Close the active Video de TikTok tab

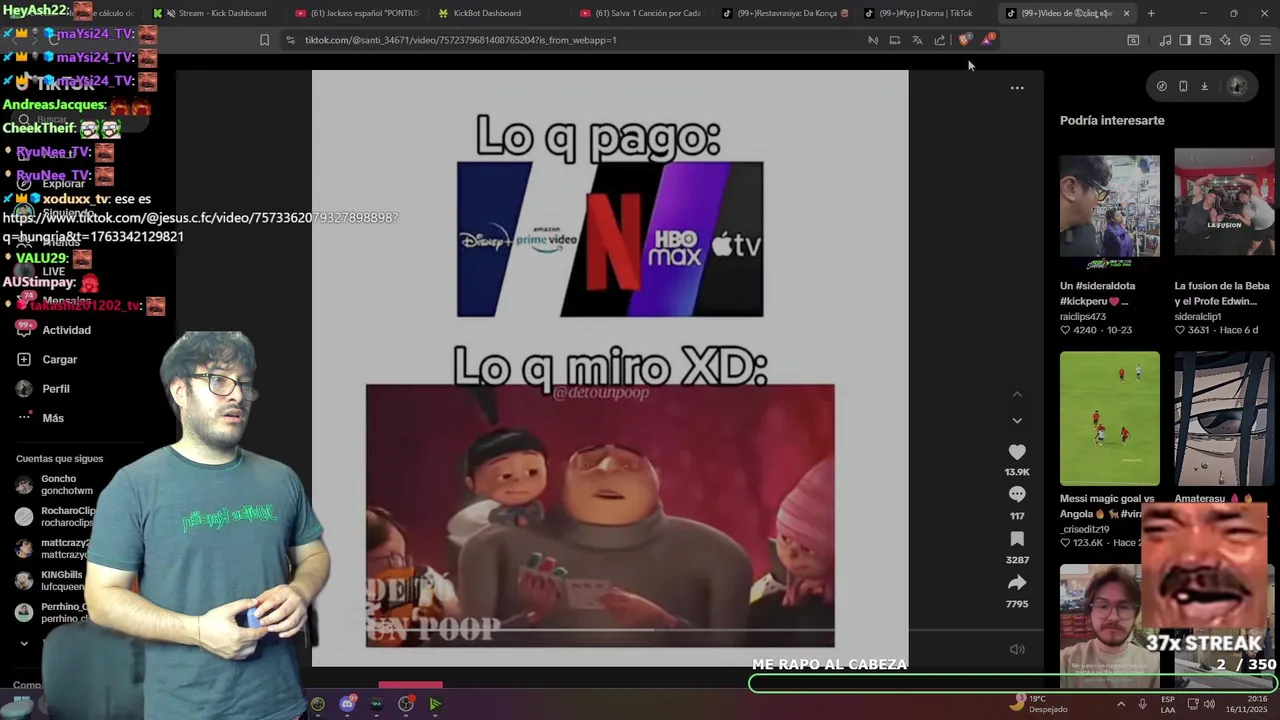click(1126, 13)
